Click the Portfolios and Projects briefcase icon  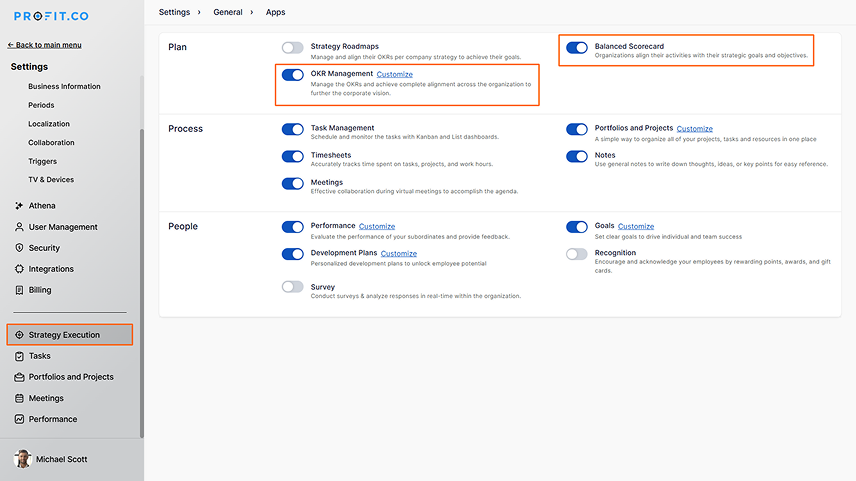pyautogui.click(x=19, y=377)
